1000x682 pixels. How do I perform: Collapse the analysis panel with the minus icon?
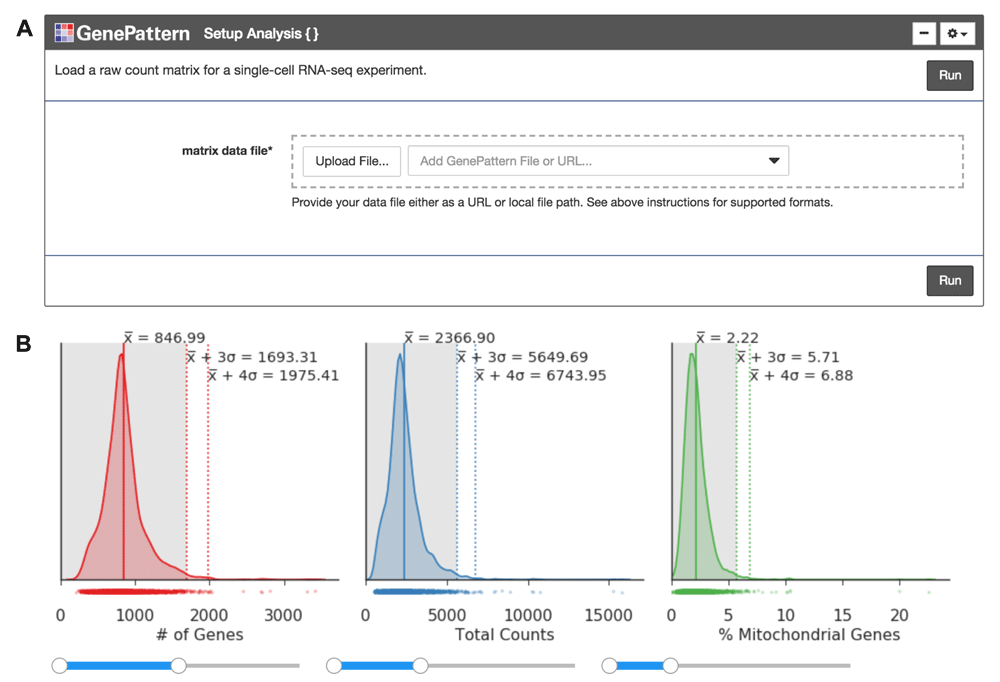coord(922,33)
